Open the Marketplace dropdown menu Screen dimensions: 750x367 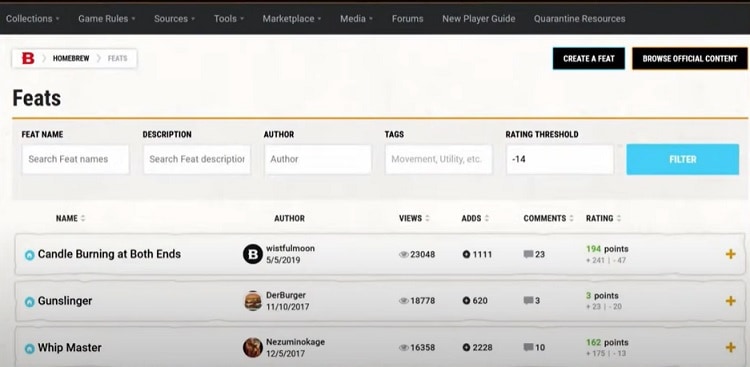pyautogui.click(x=292, y=19)
